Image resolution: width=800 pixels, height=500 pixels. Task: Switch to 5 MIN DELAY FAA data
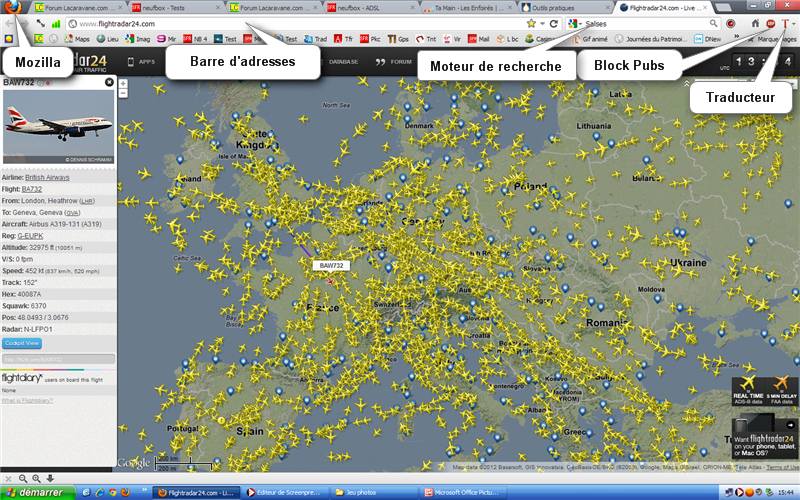[x=781, y=391]
